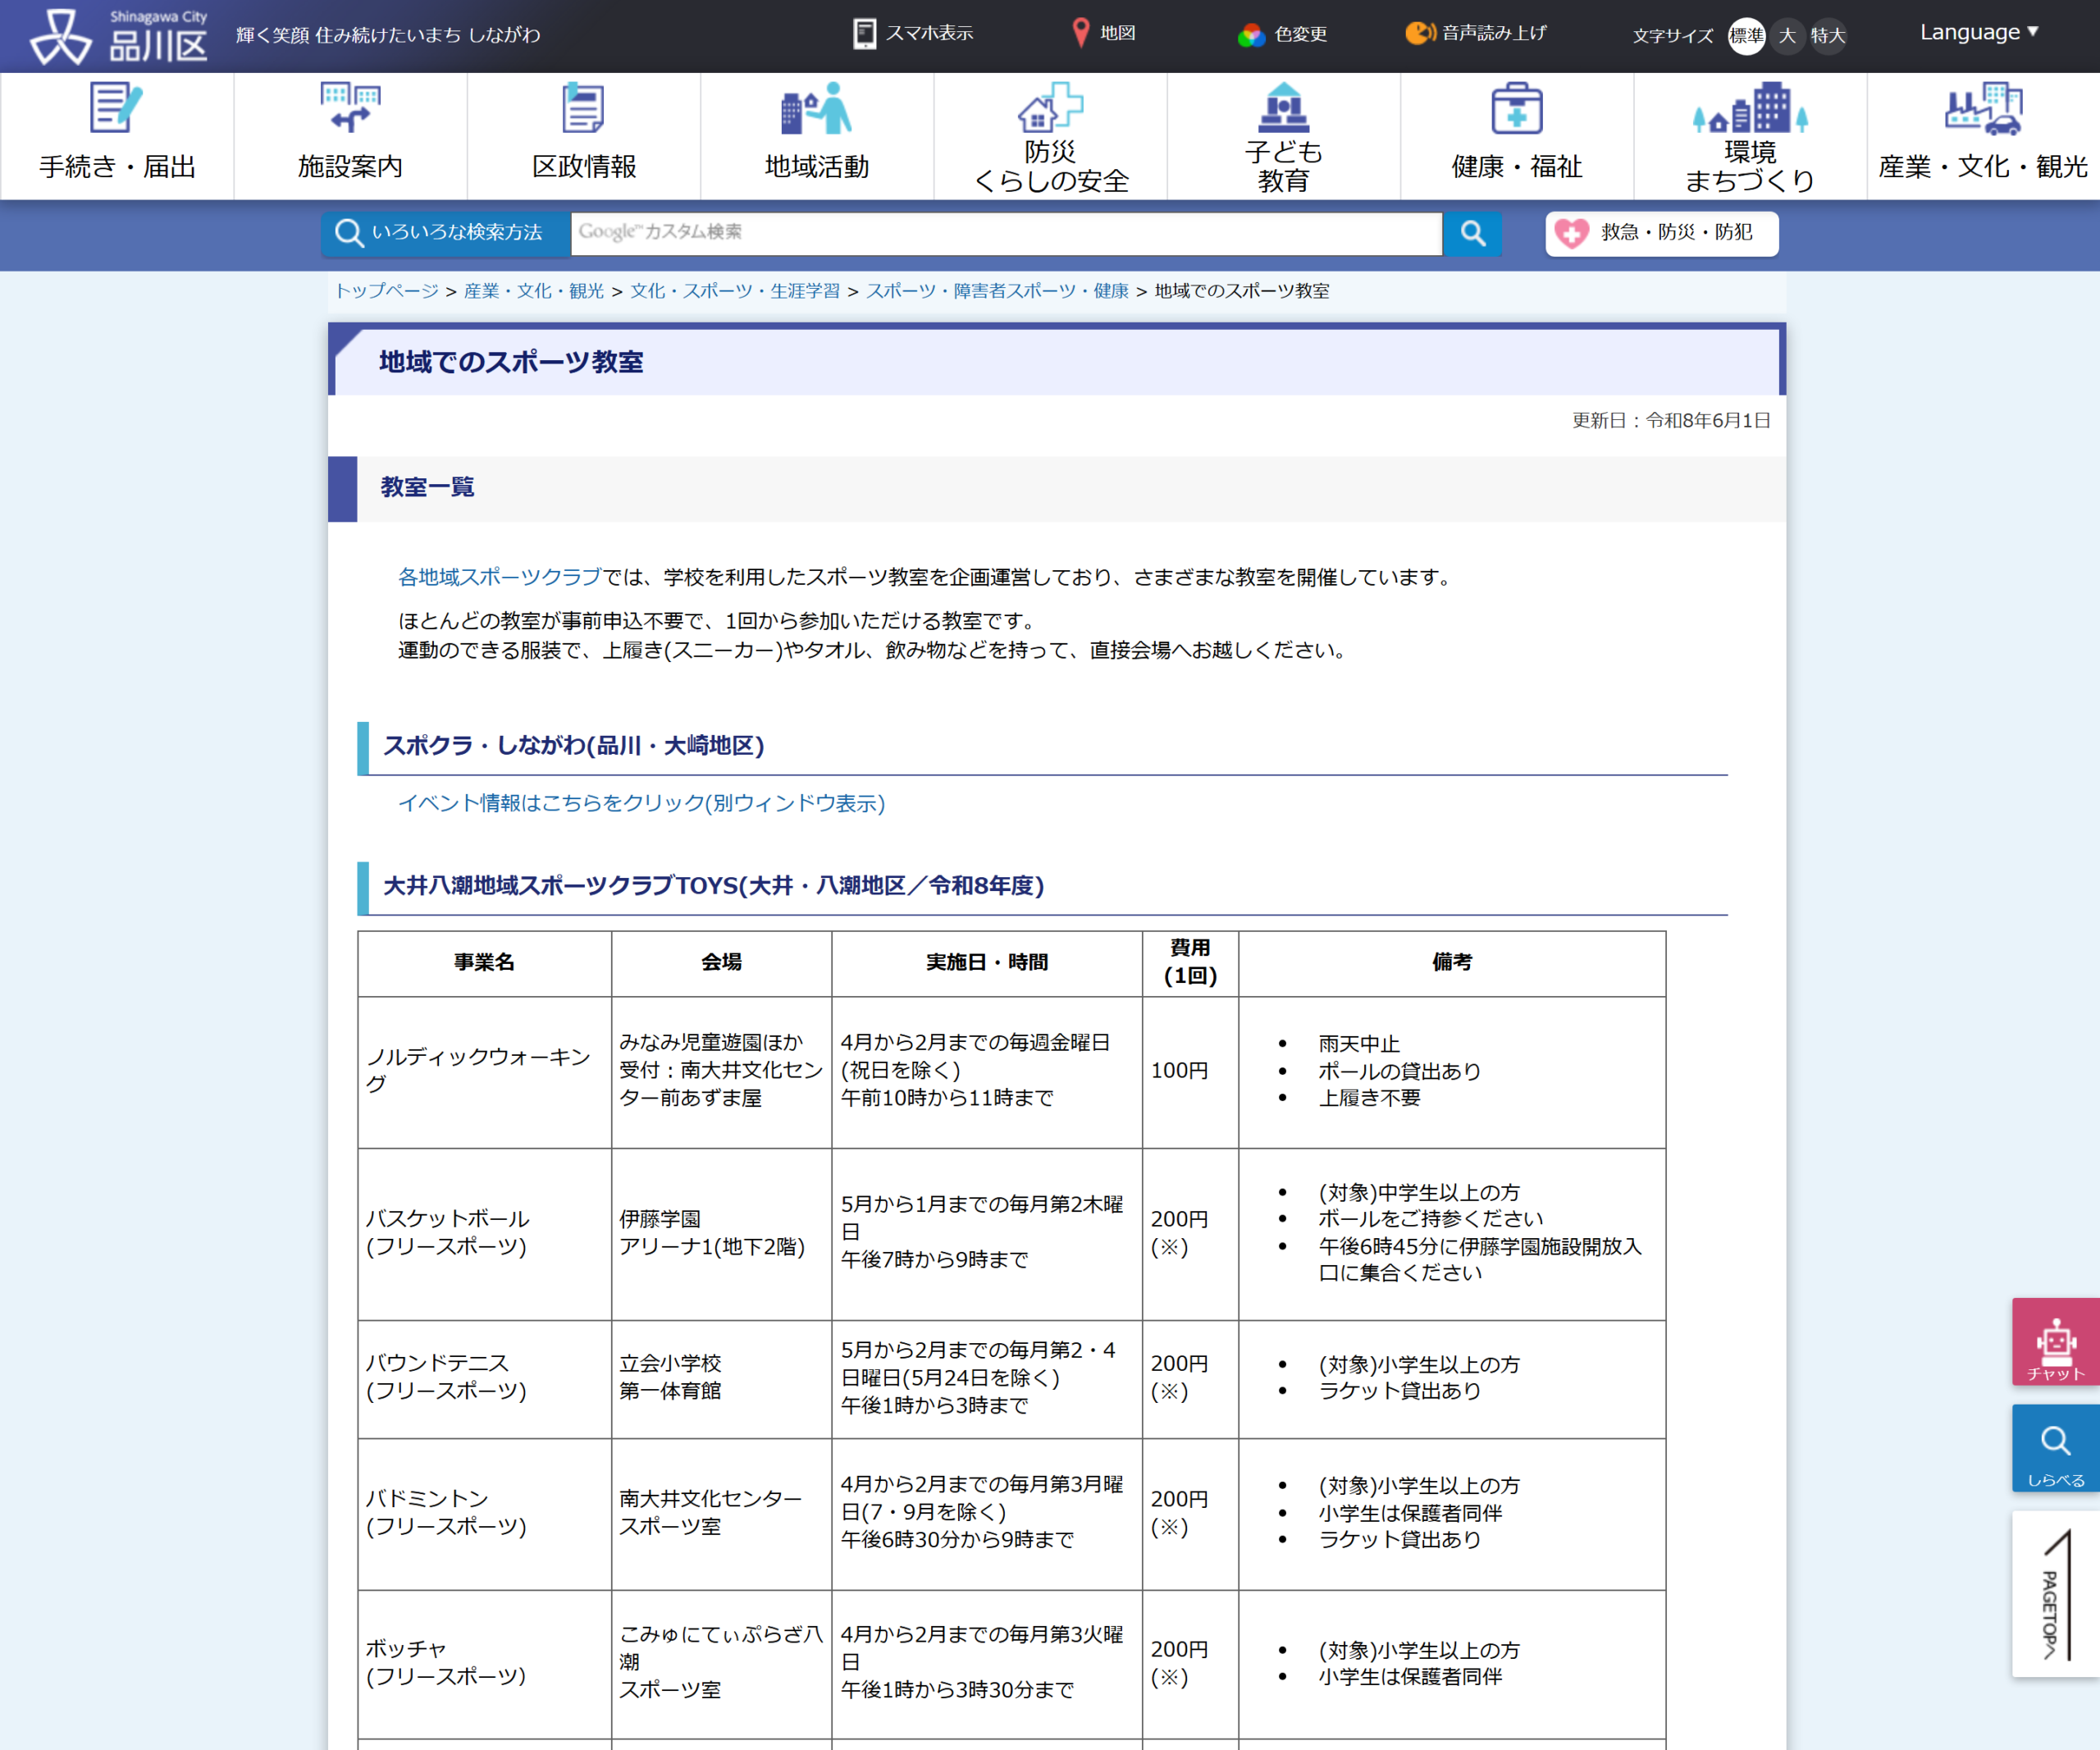The image size is (2100, 1750).
Task: Open 産業・文化・観光 breadcrumb link
Action: click(533, 291)
